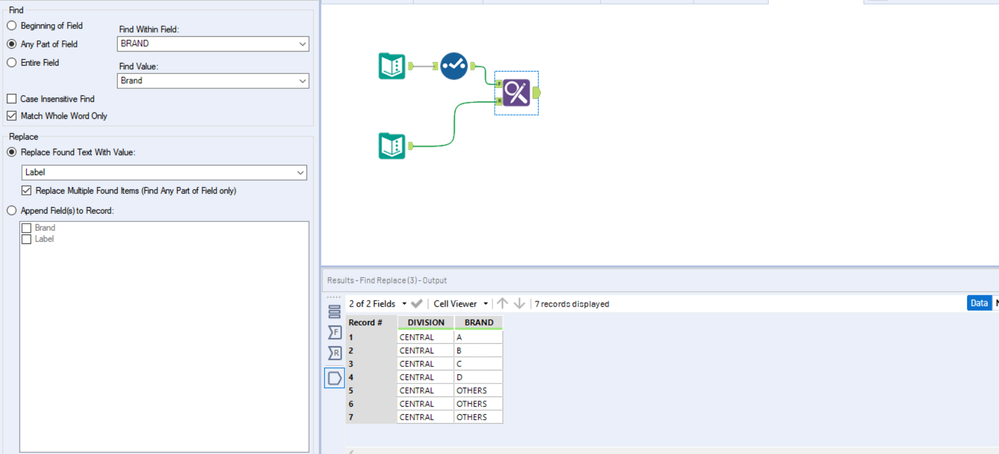Image resolution: width=999 pixels, height=454 pixels.
Task: Select BRAND cell C in record 3
Action: [478, 364]
